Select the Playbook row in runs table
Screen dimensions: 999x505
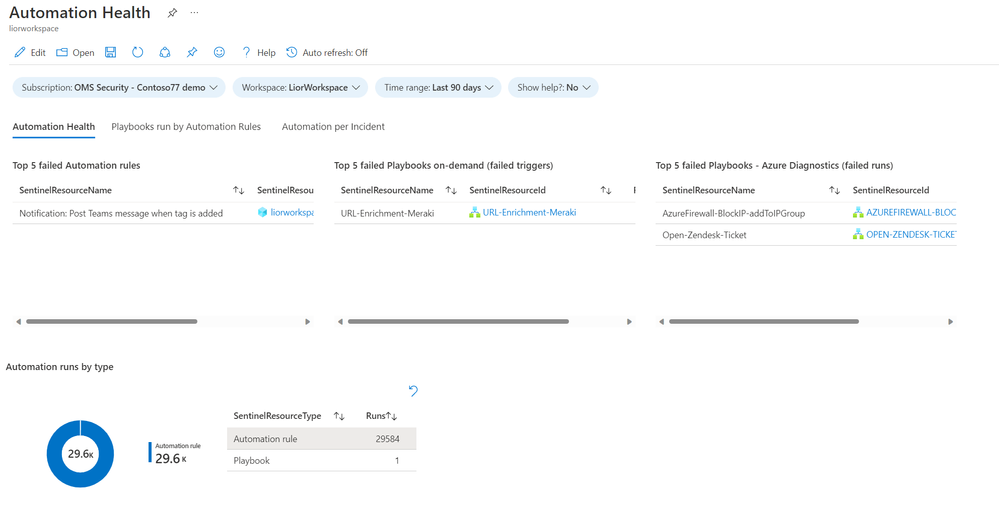point(322,460)
